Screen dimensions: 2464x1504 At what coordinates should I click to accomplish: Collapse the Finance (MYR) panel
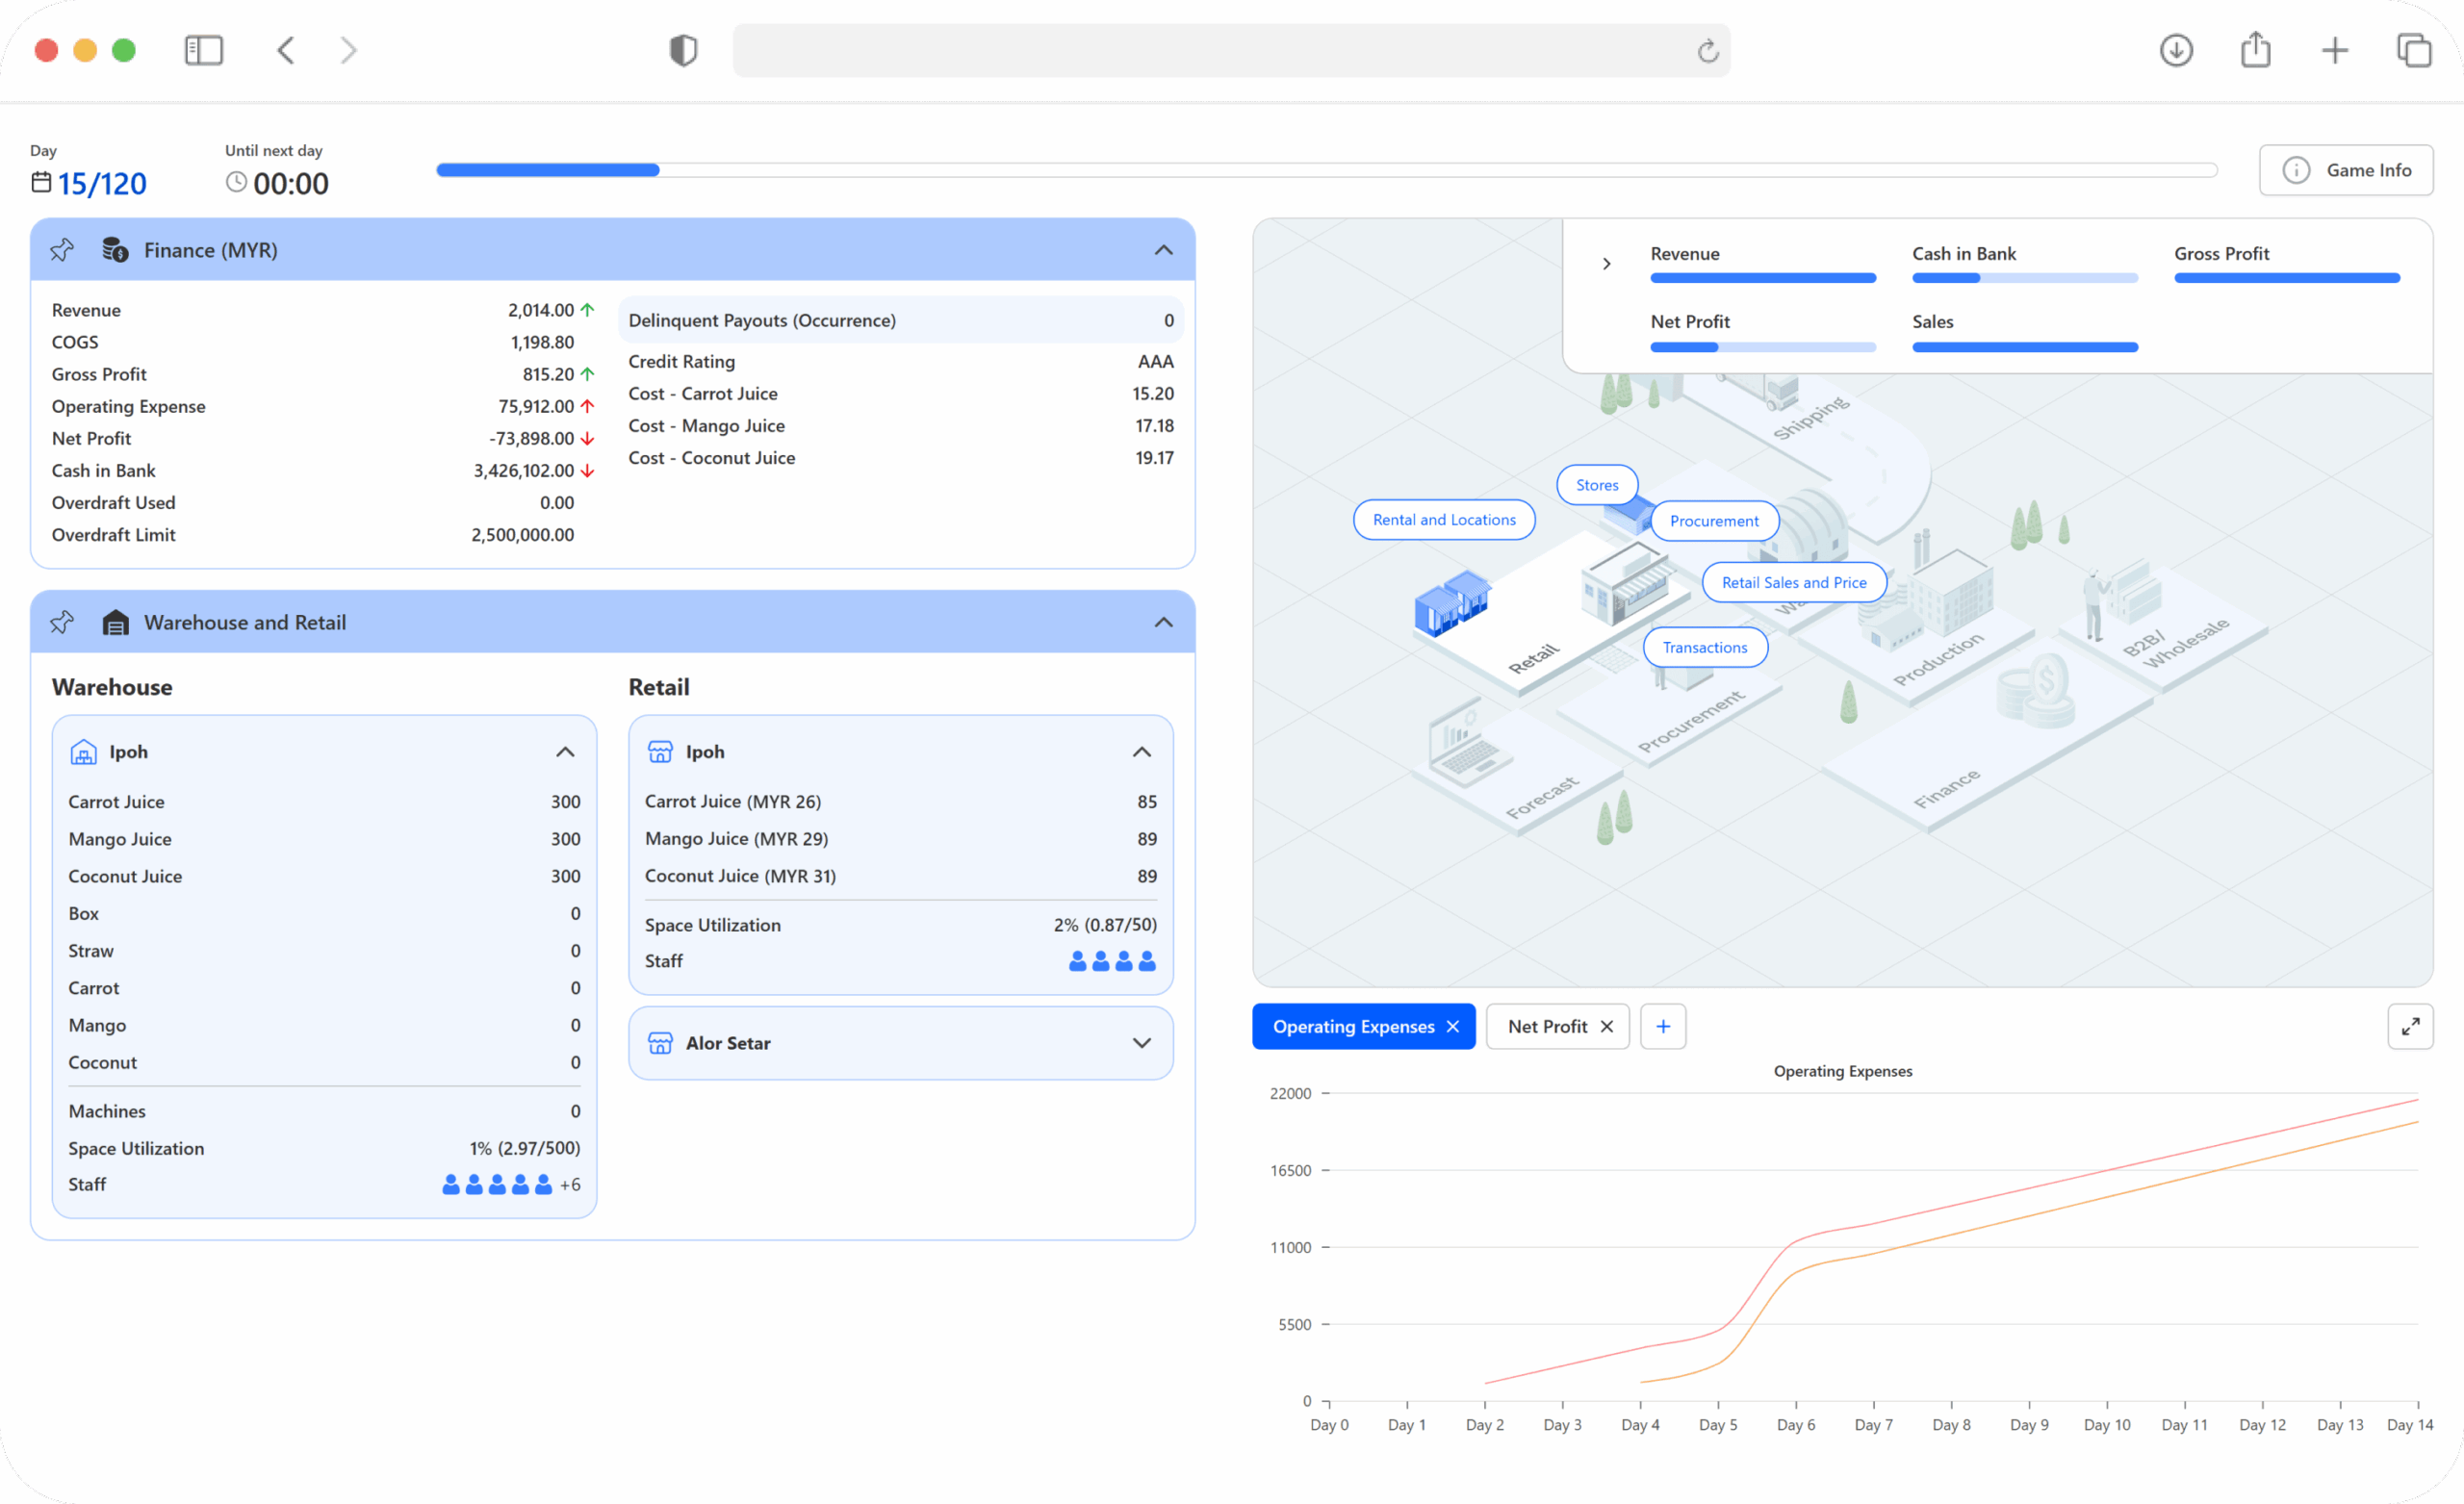(x=1163, y=250)
